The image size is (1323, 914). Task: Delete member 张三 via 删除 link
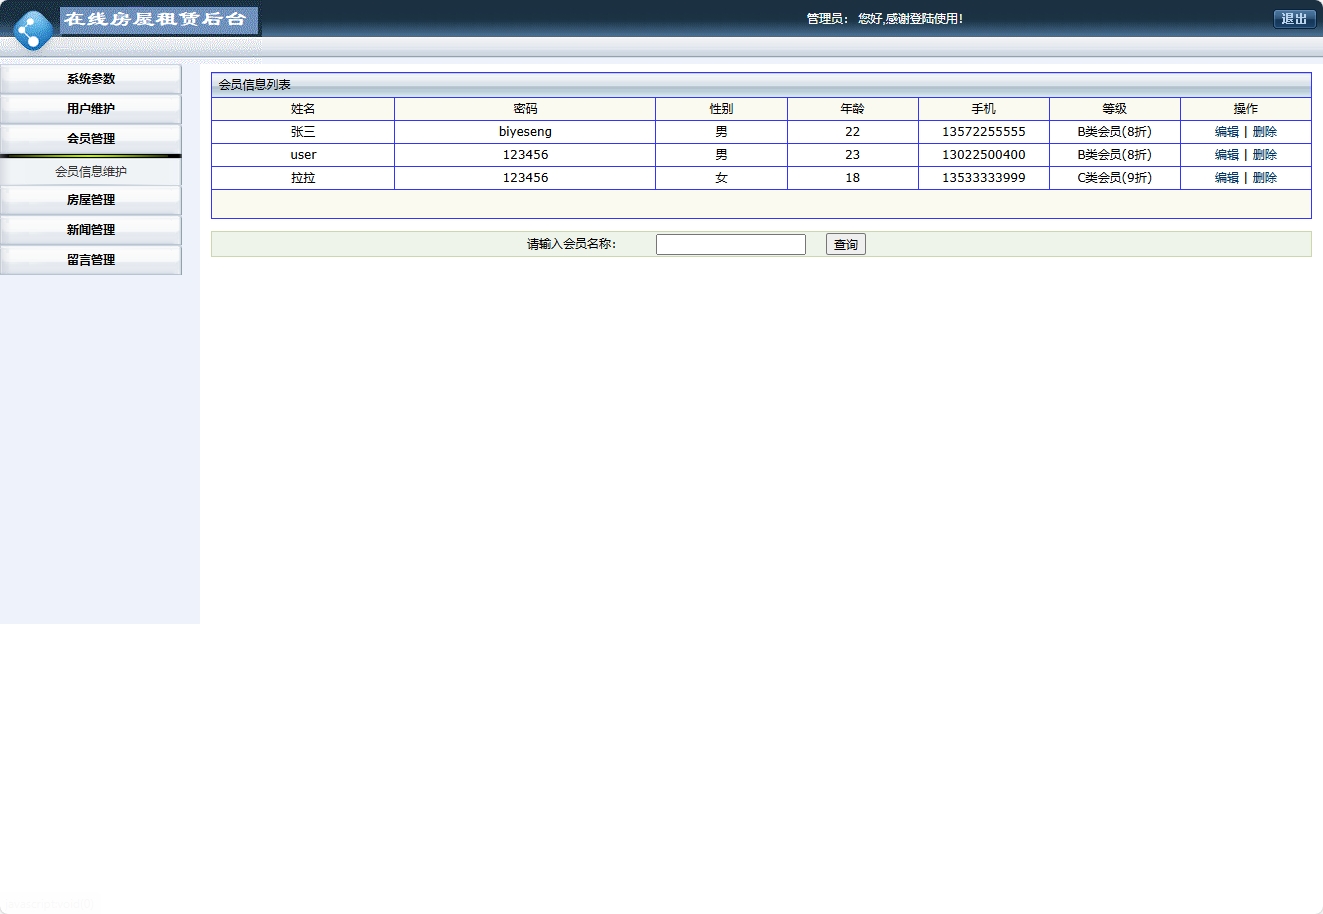(1264, 132)
